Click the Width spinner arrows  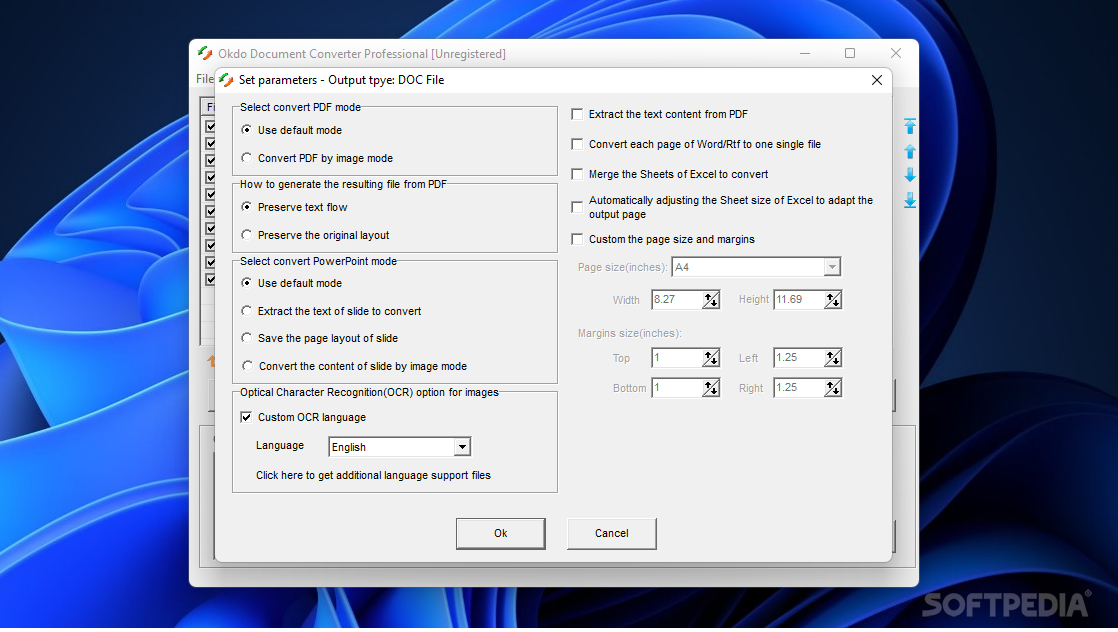[x=711, y=300]
